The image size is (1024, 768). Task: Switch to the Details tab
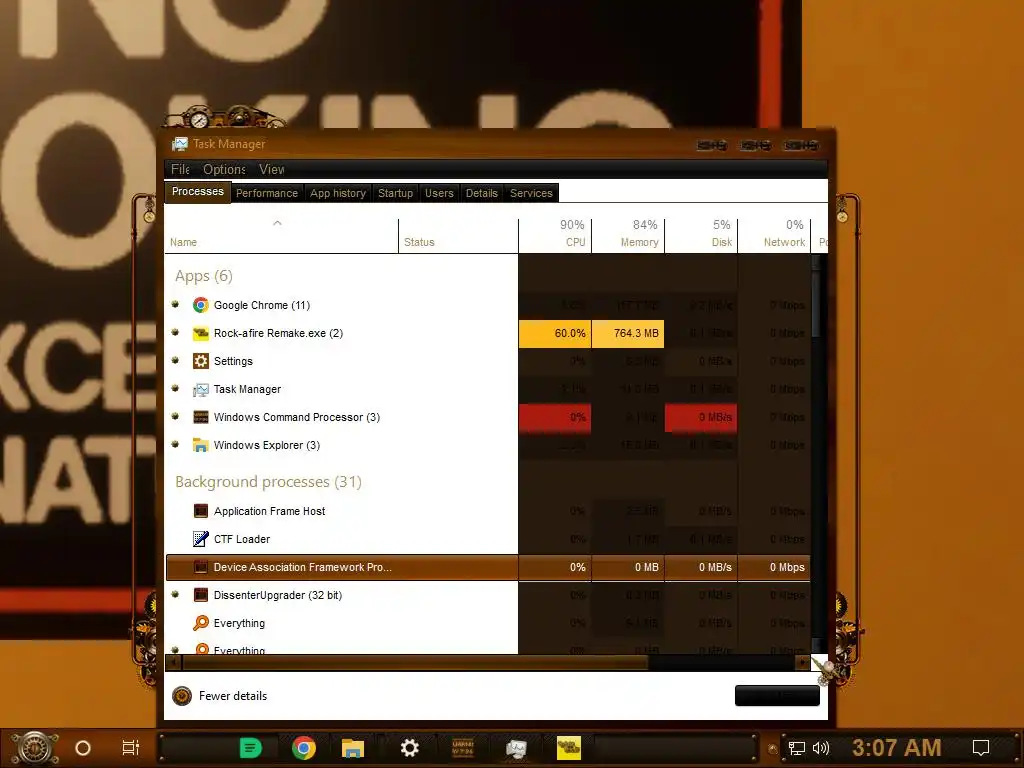tap(481, 193)
